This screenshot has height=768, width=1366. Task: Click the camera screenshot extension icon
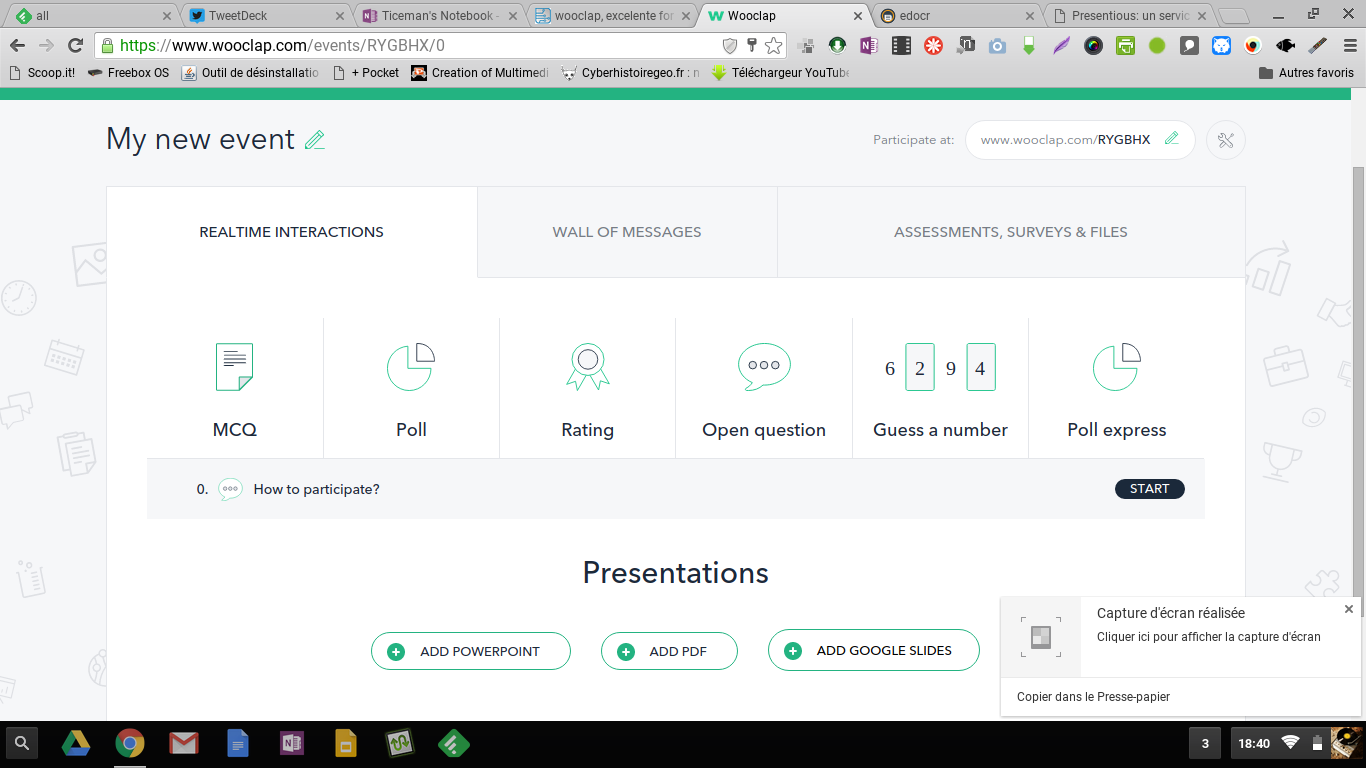tap(997, 46)
